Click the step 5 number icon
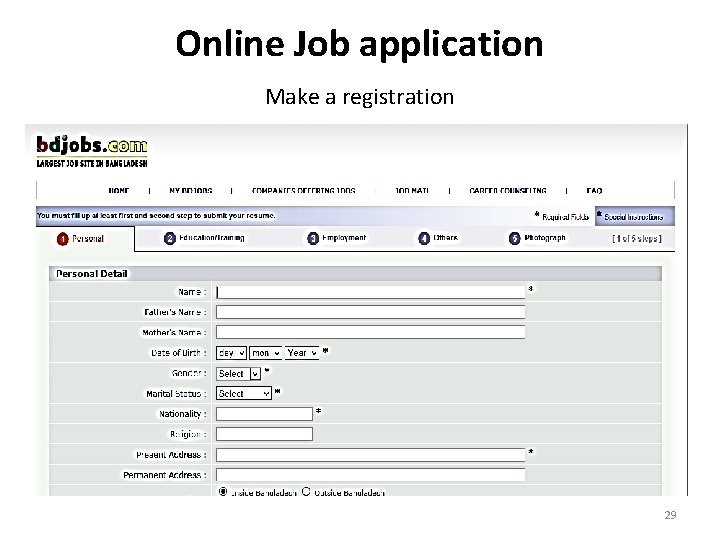720x540 pixels. (514, 238)
